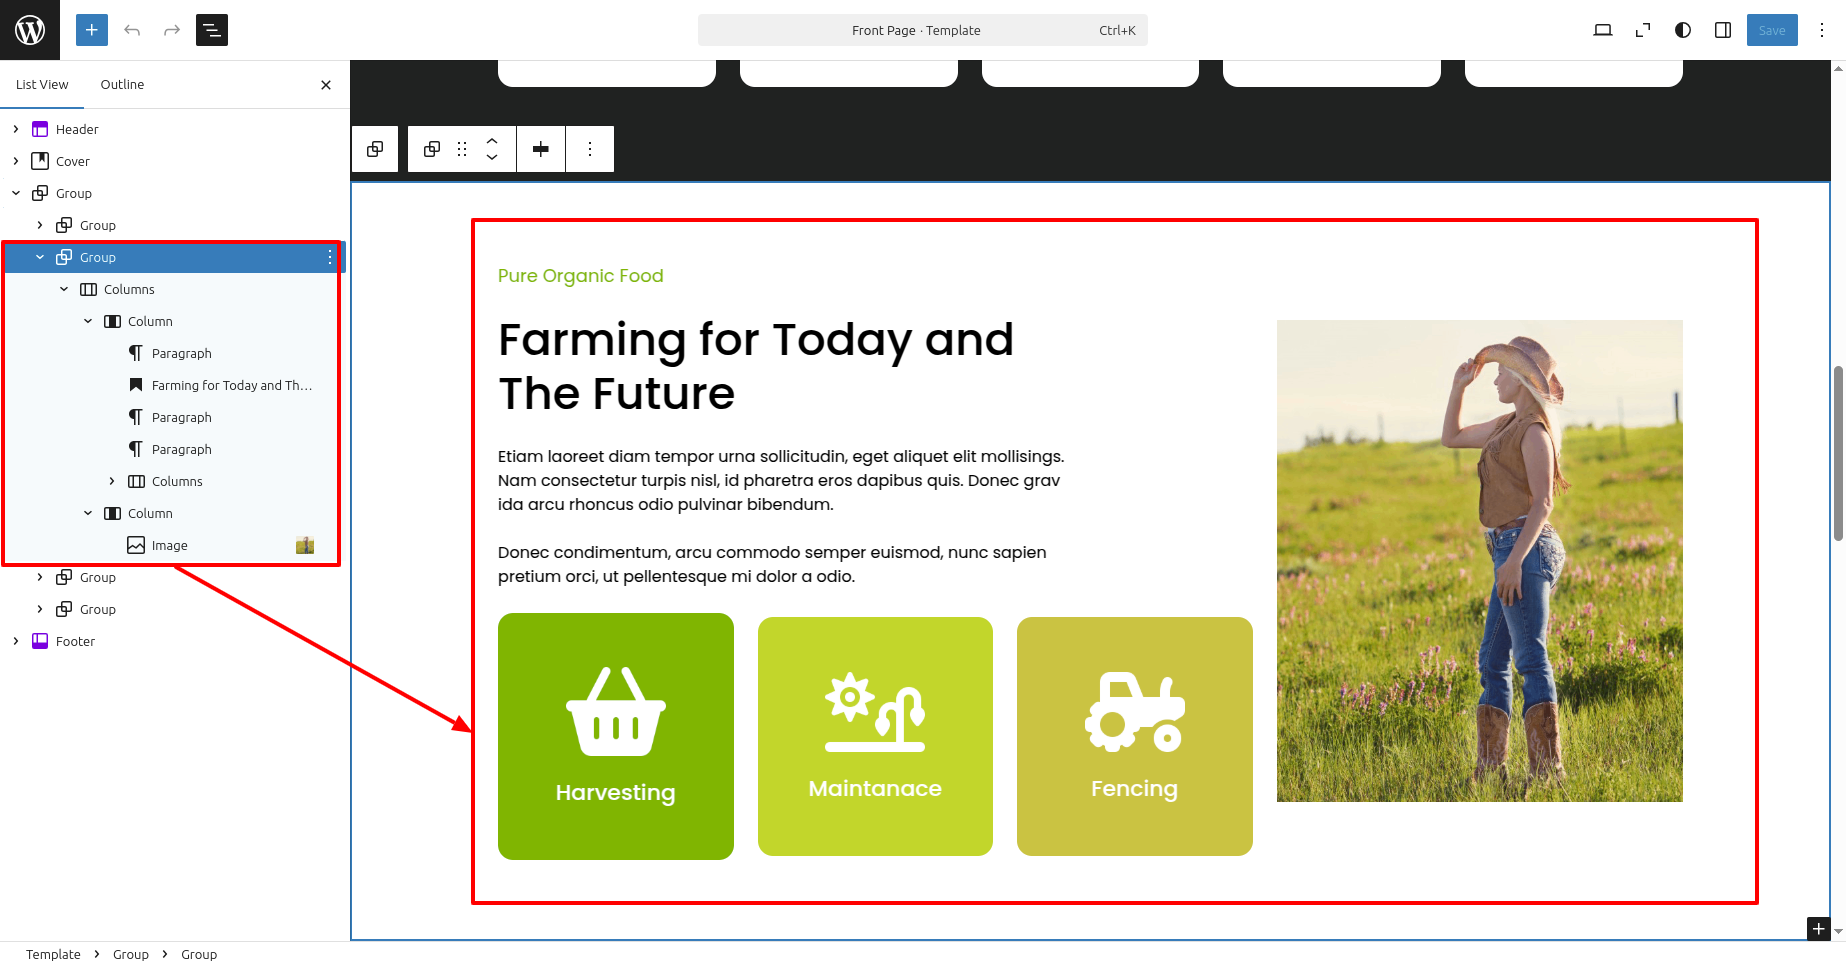Open the WordPress logo site menu
1846x966 pixels.
pos(30,30)
